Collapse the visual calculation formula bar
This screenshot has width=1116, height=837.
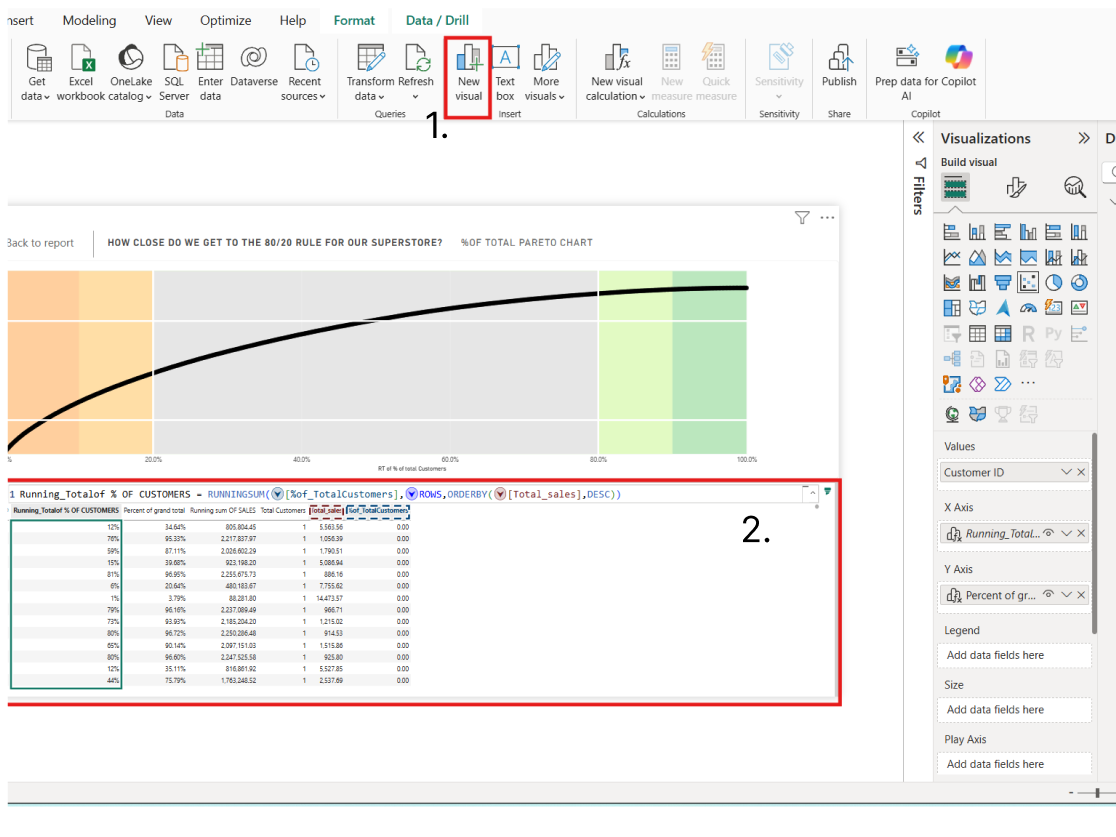coord(812,493)
